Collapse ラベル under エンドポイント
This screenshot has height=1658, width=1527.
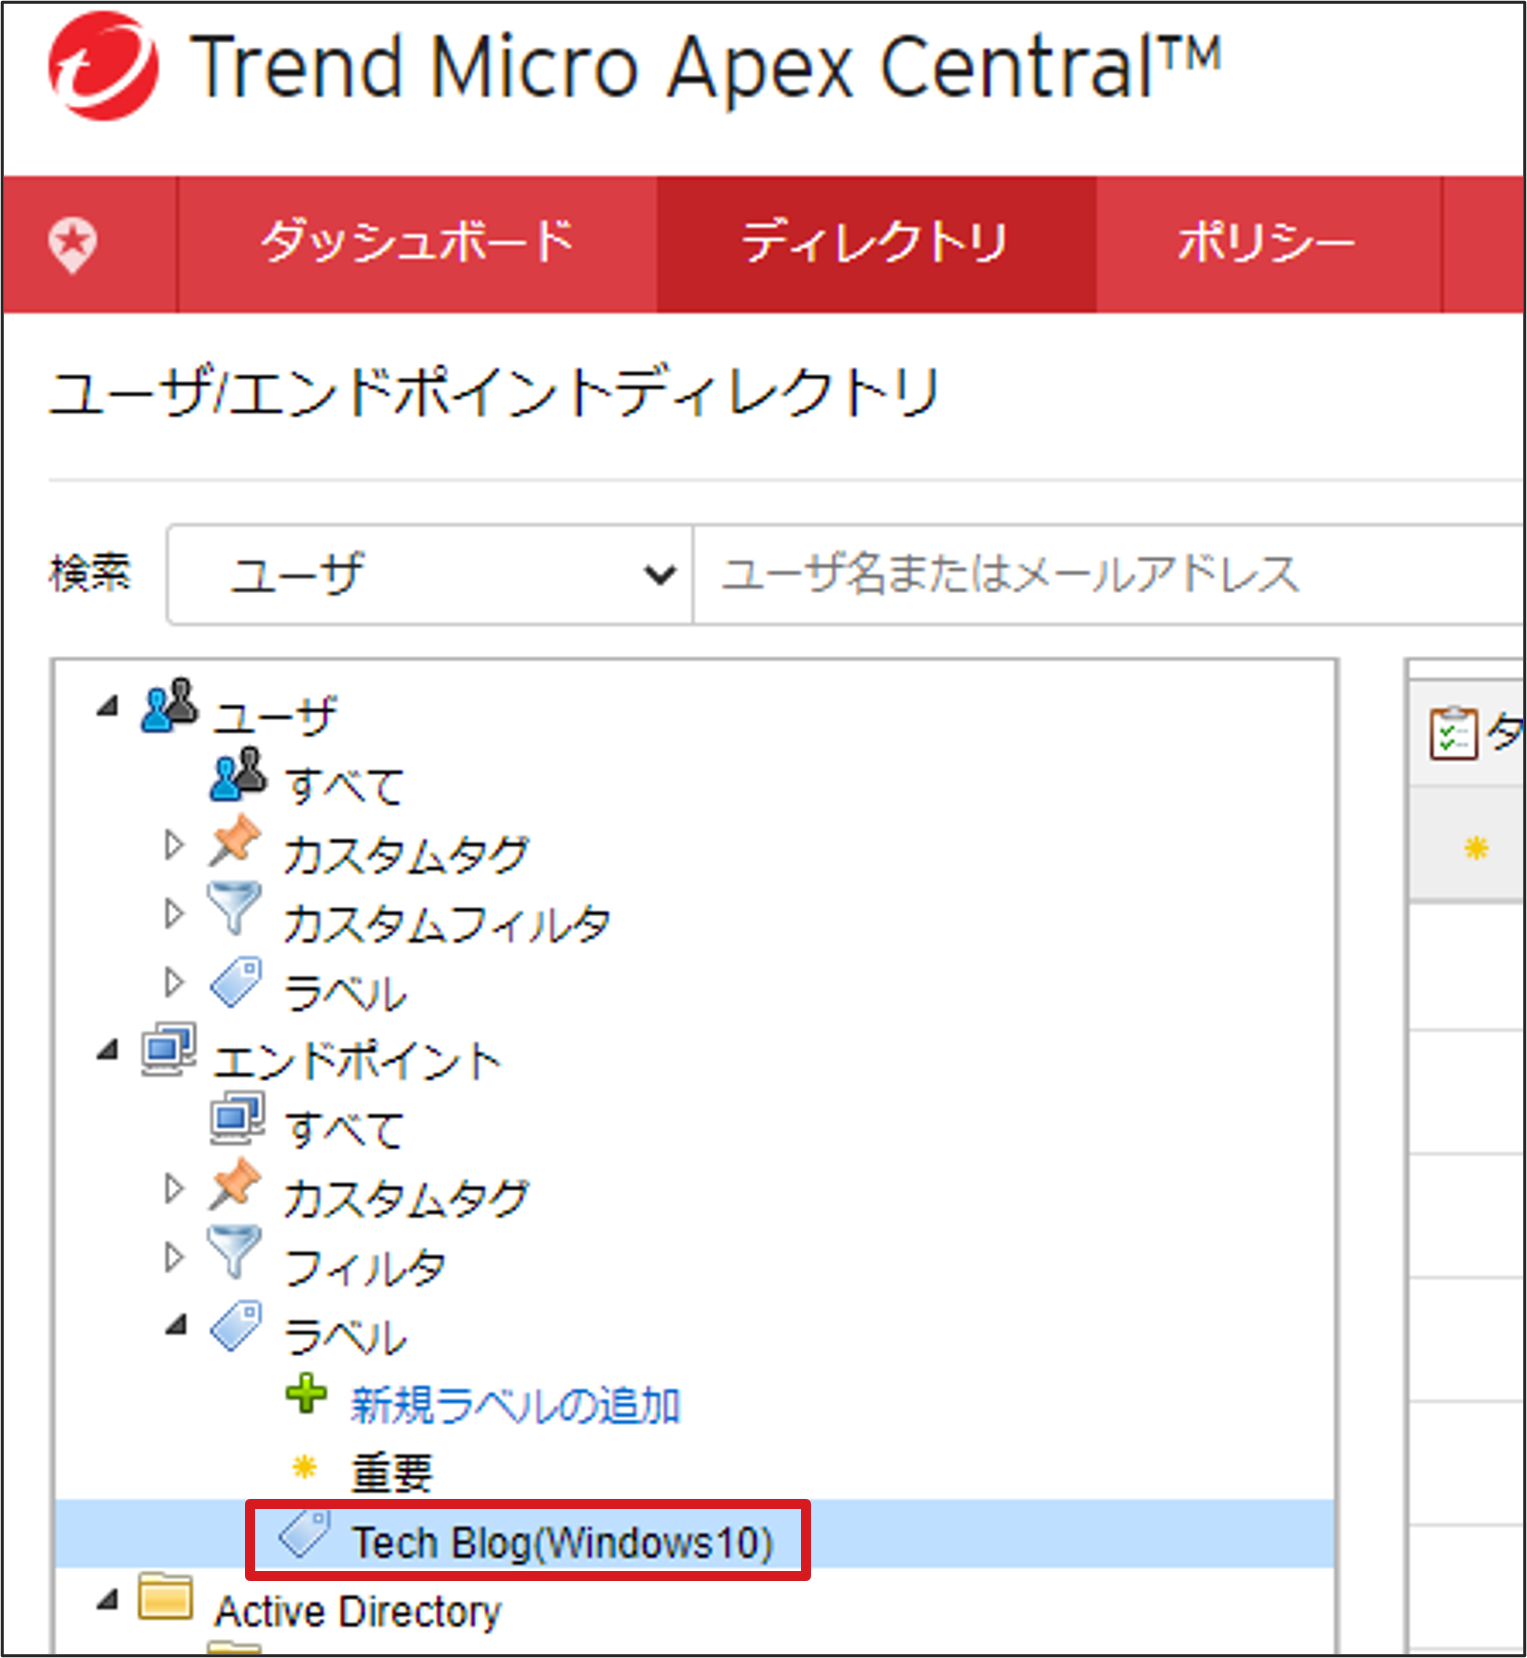[x=177, y=1325]
